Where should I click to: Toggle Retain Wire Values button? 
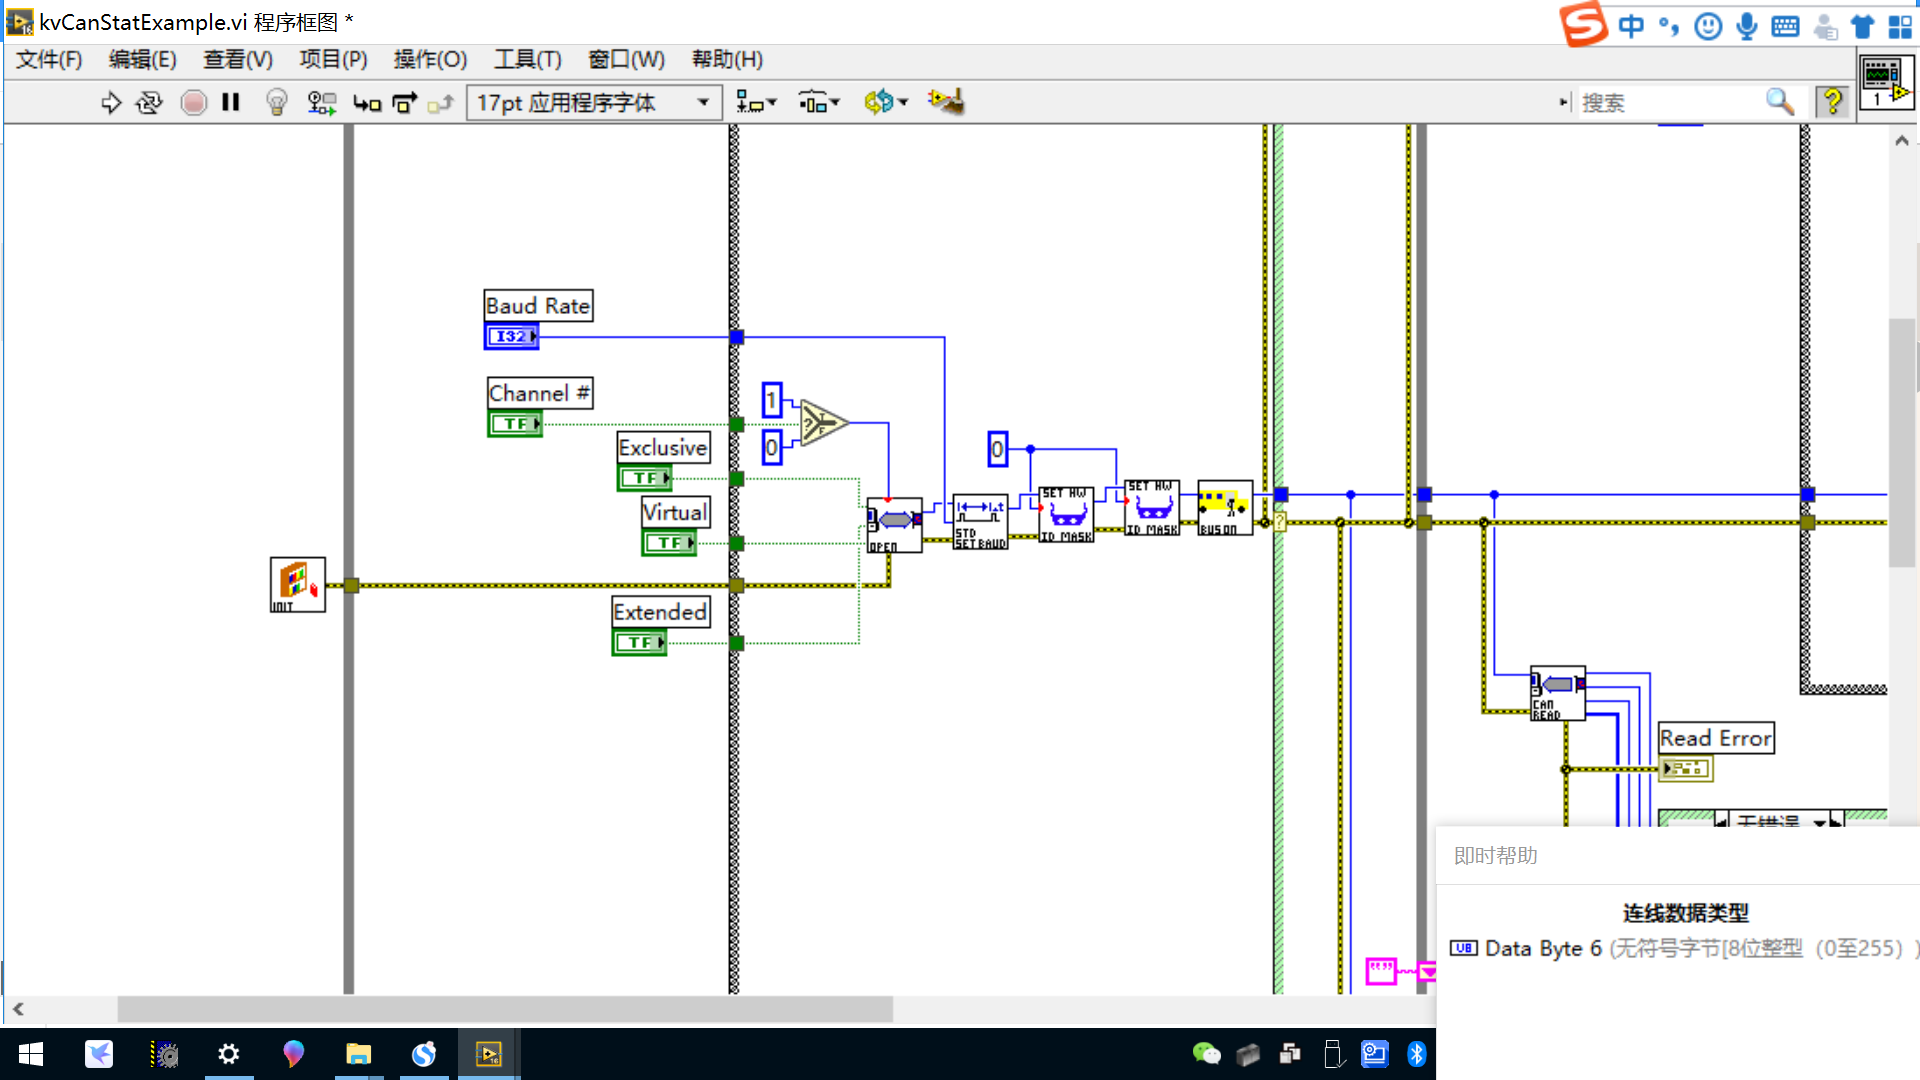point(321,102)
